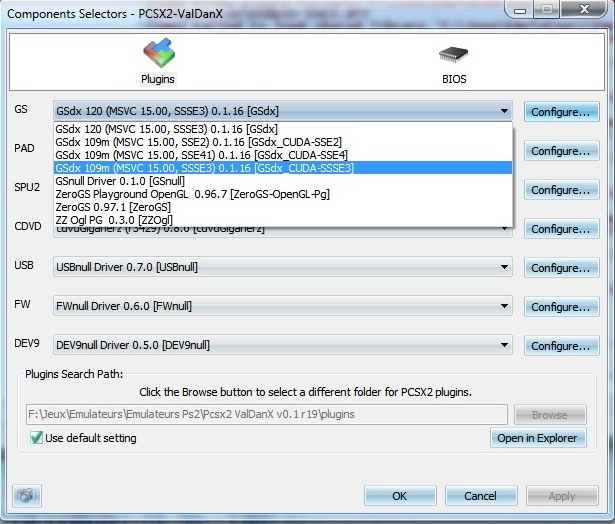The height and width of the screenshot is (524, 615).
Task: Click the PAD label
Action: coord(24,148)
